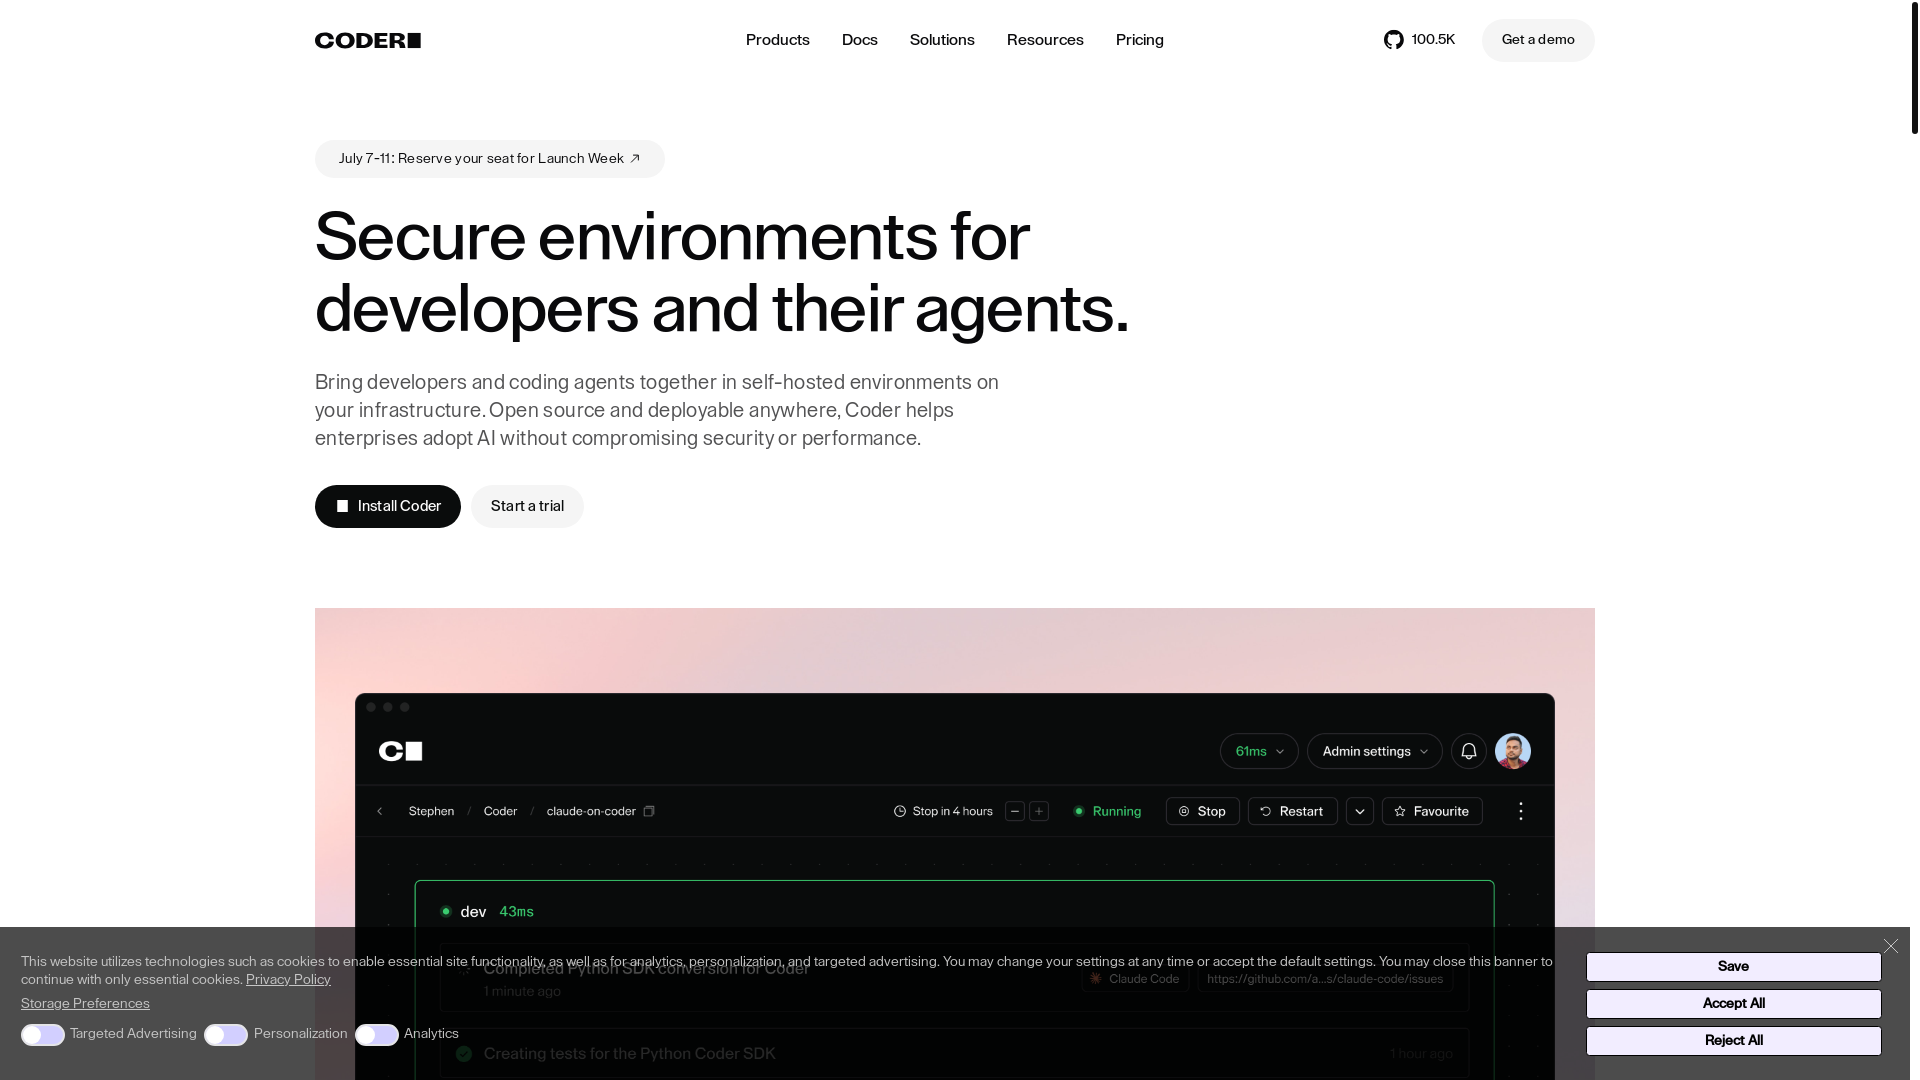Expand the chevron dropdown next to Restart
The height and width of the screenshot is (1080, 1920).
pos(1359,811)
